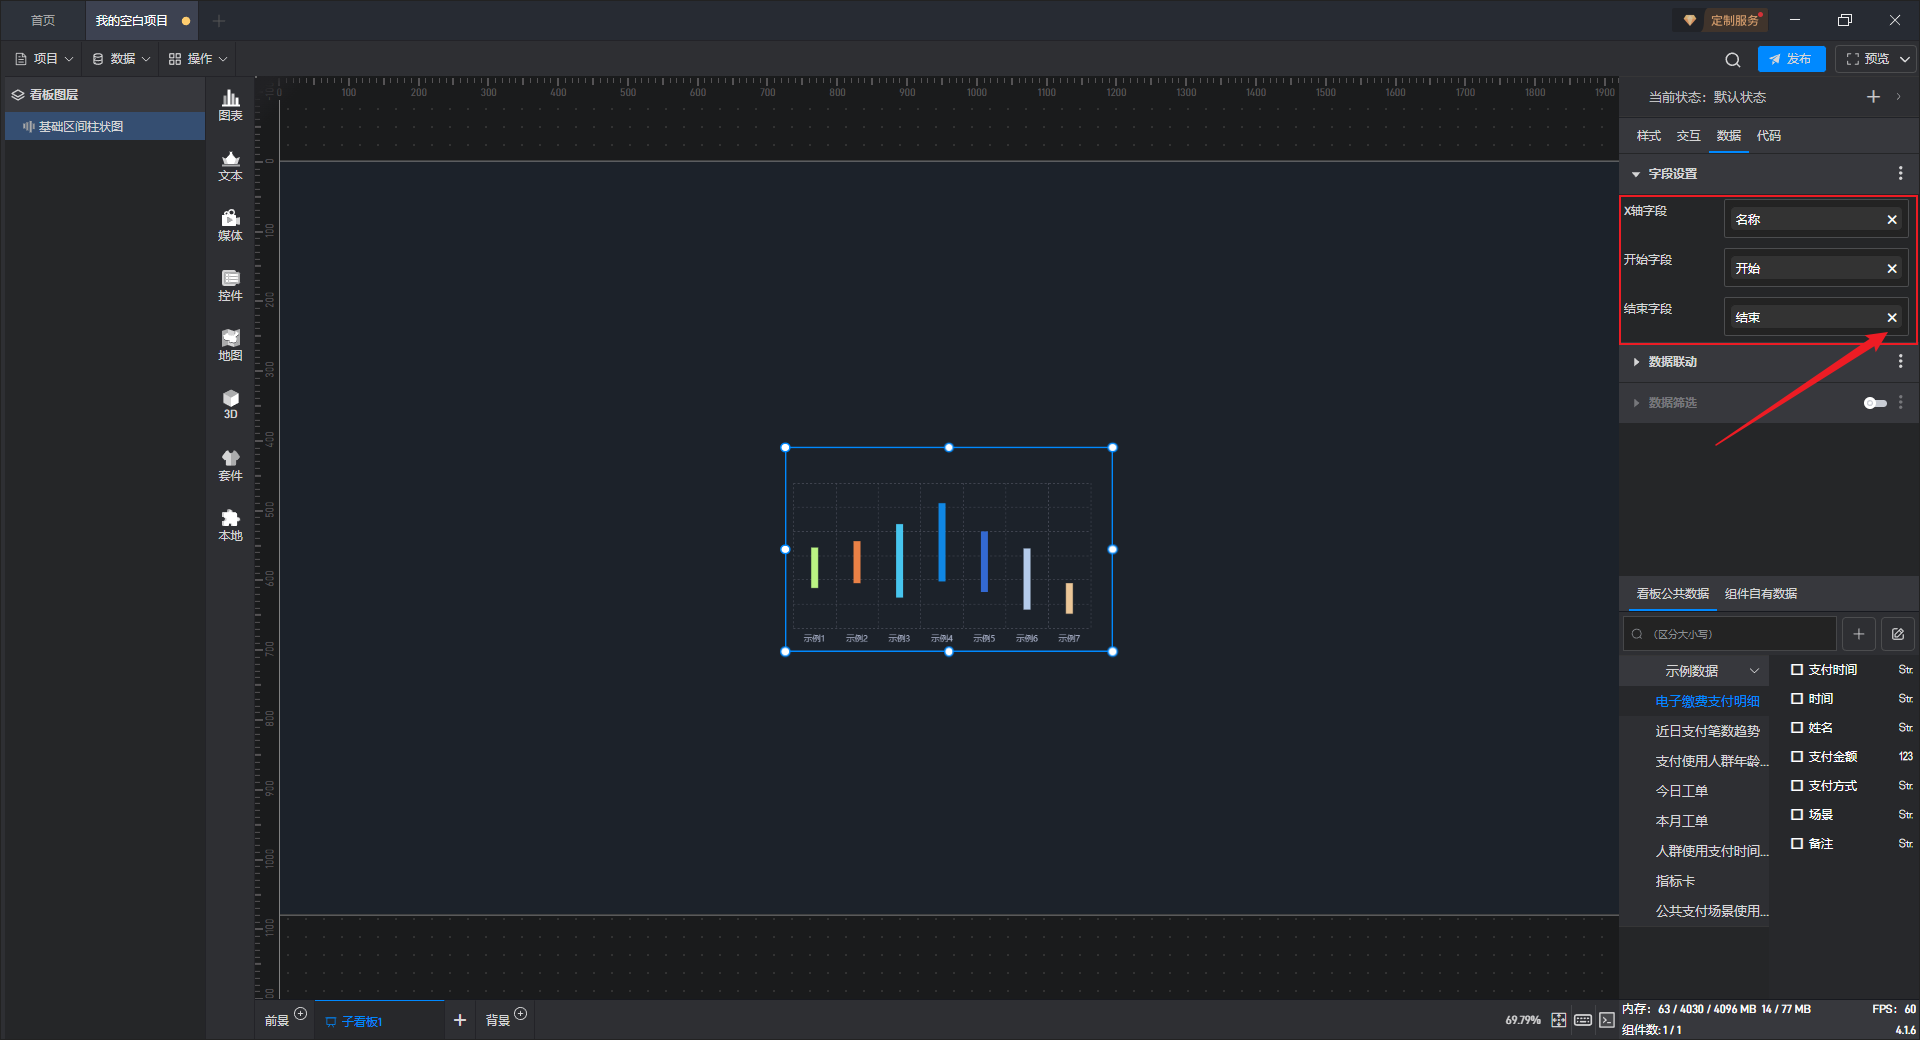Check the 时间 field checkbox
1920x1040 pixels.
[x=1797, y=699]
